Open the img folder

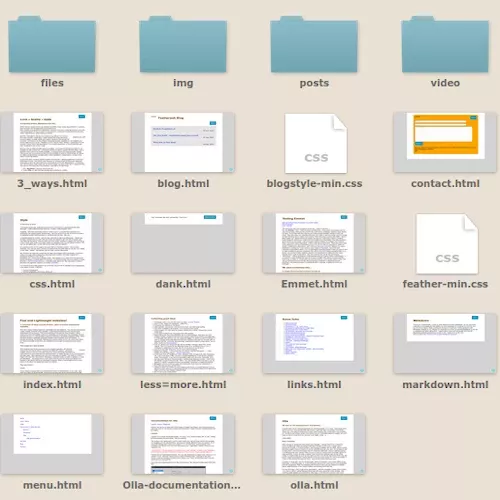coord(183,44)
